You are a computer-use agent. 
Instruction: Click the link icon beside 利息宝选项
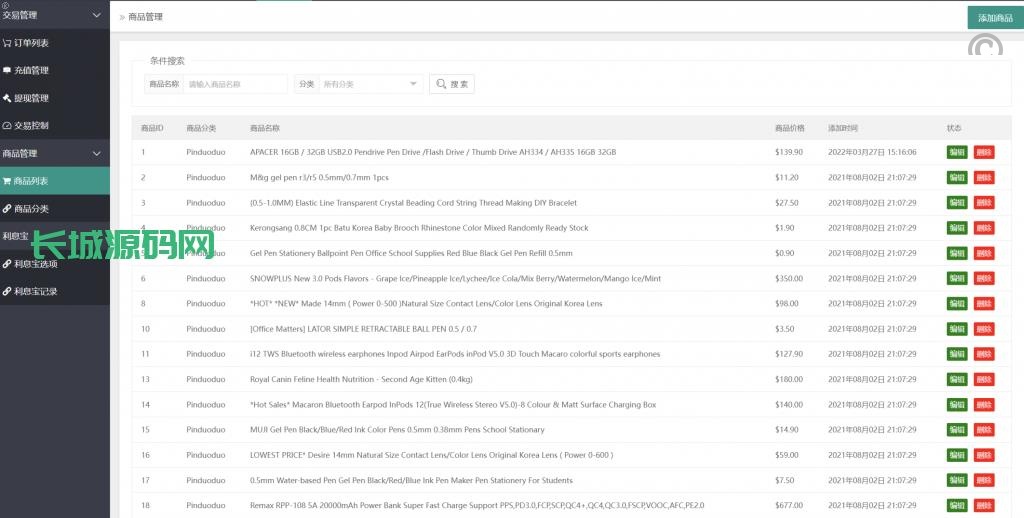[7, 264]
